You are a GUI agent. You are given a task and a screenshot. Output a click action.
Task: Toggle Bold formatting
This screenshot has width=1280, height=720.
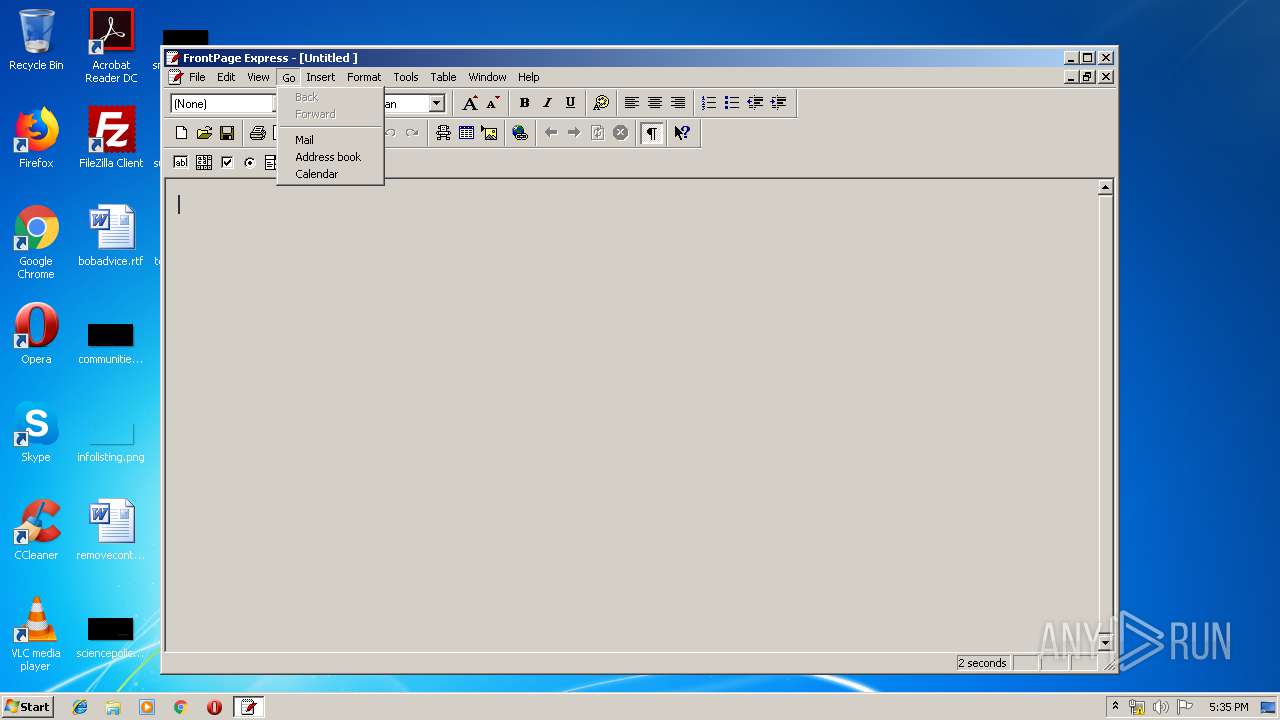[x=524, y=103]
